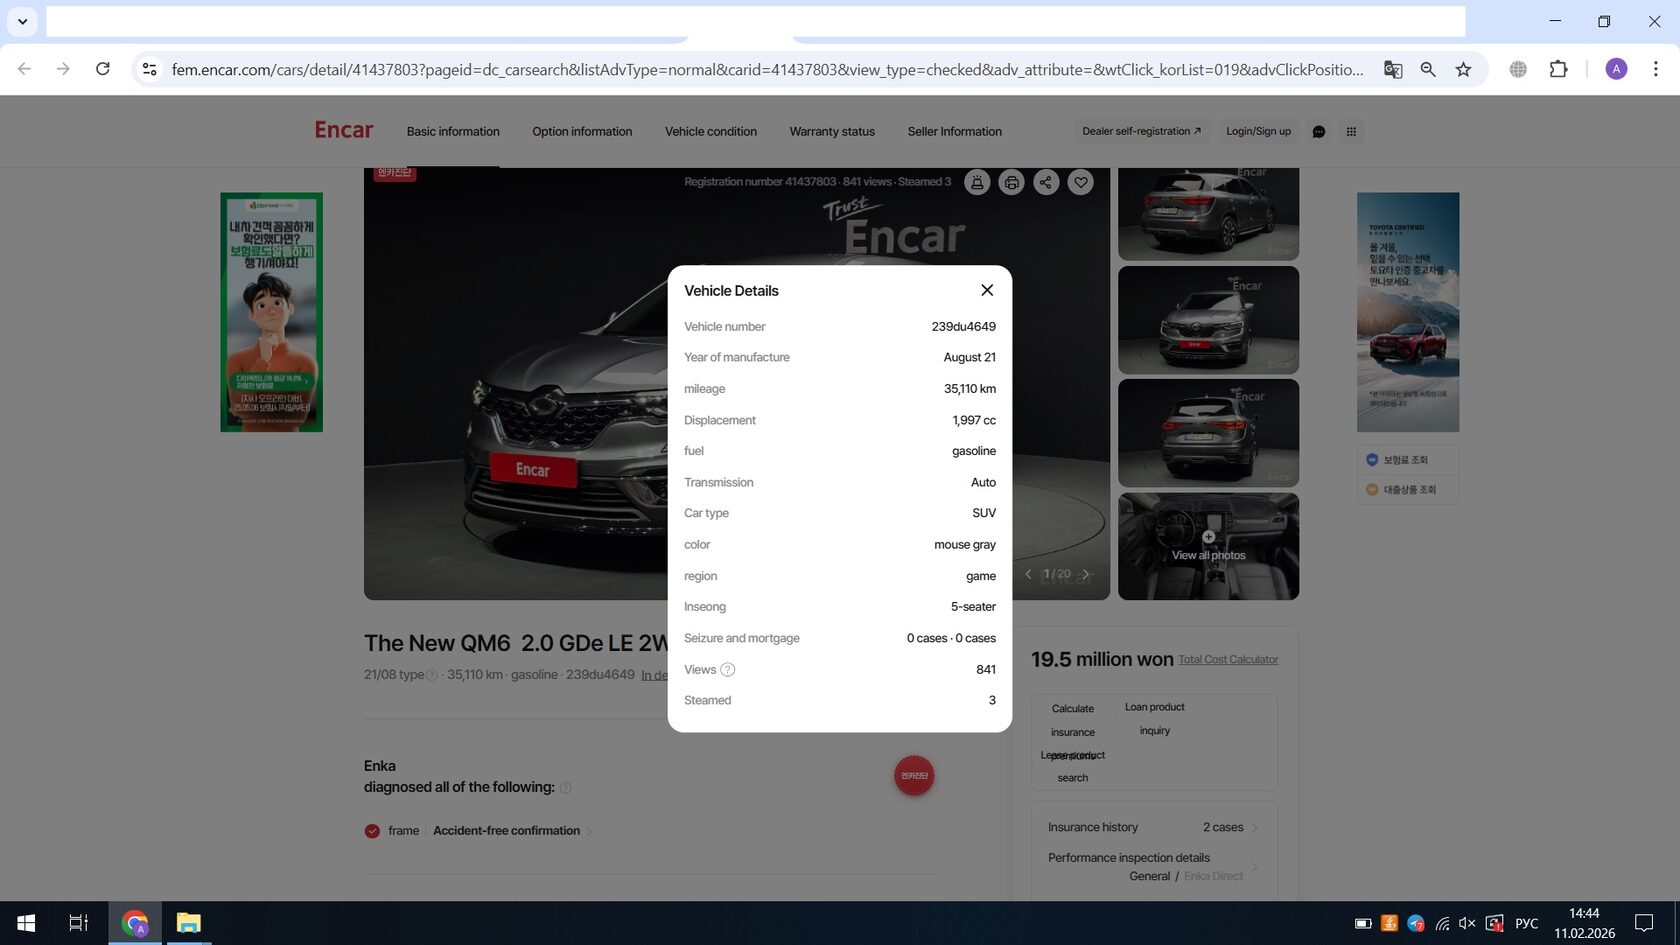Image resolution: width=1680 pixels, height=945 pixels.
Task: Open the Windows notification center
Action: (1644, 923)
